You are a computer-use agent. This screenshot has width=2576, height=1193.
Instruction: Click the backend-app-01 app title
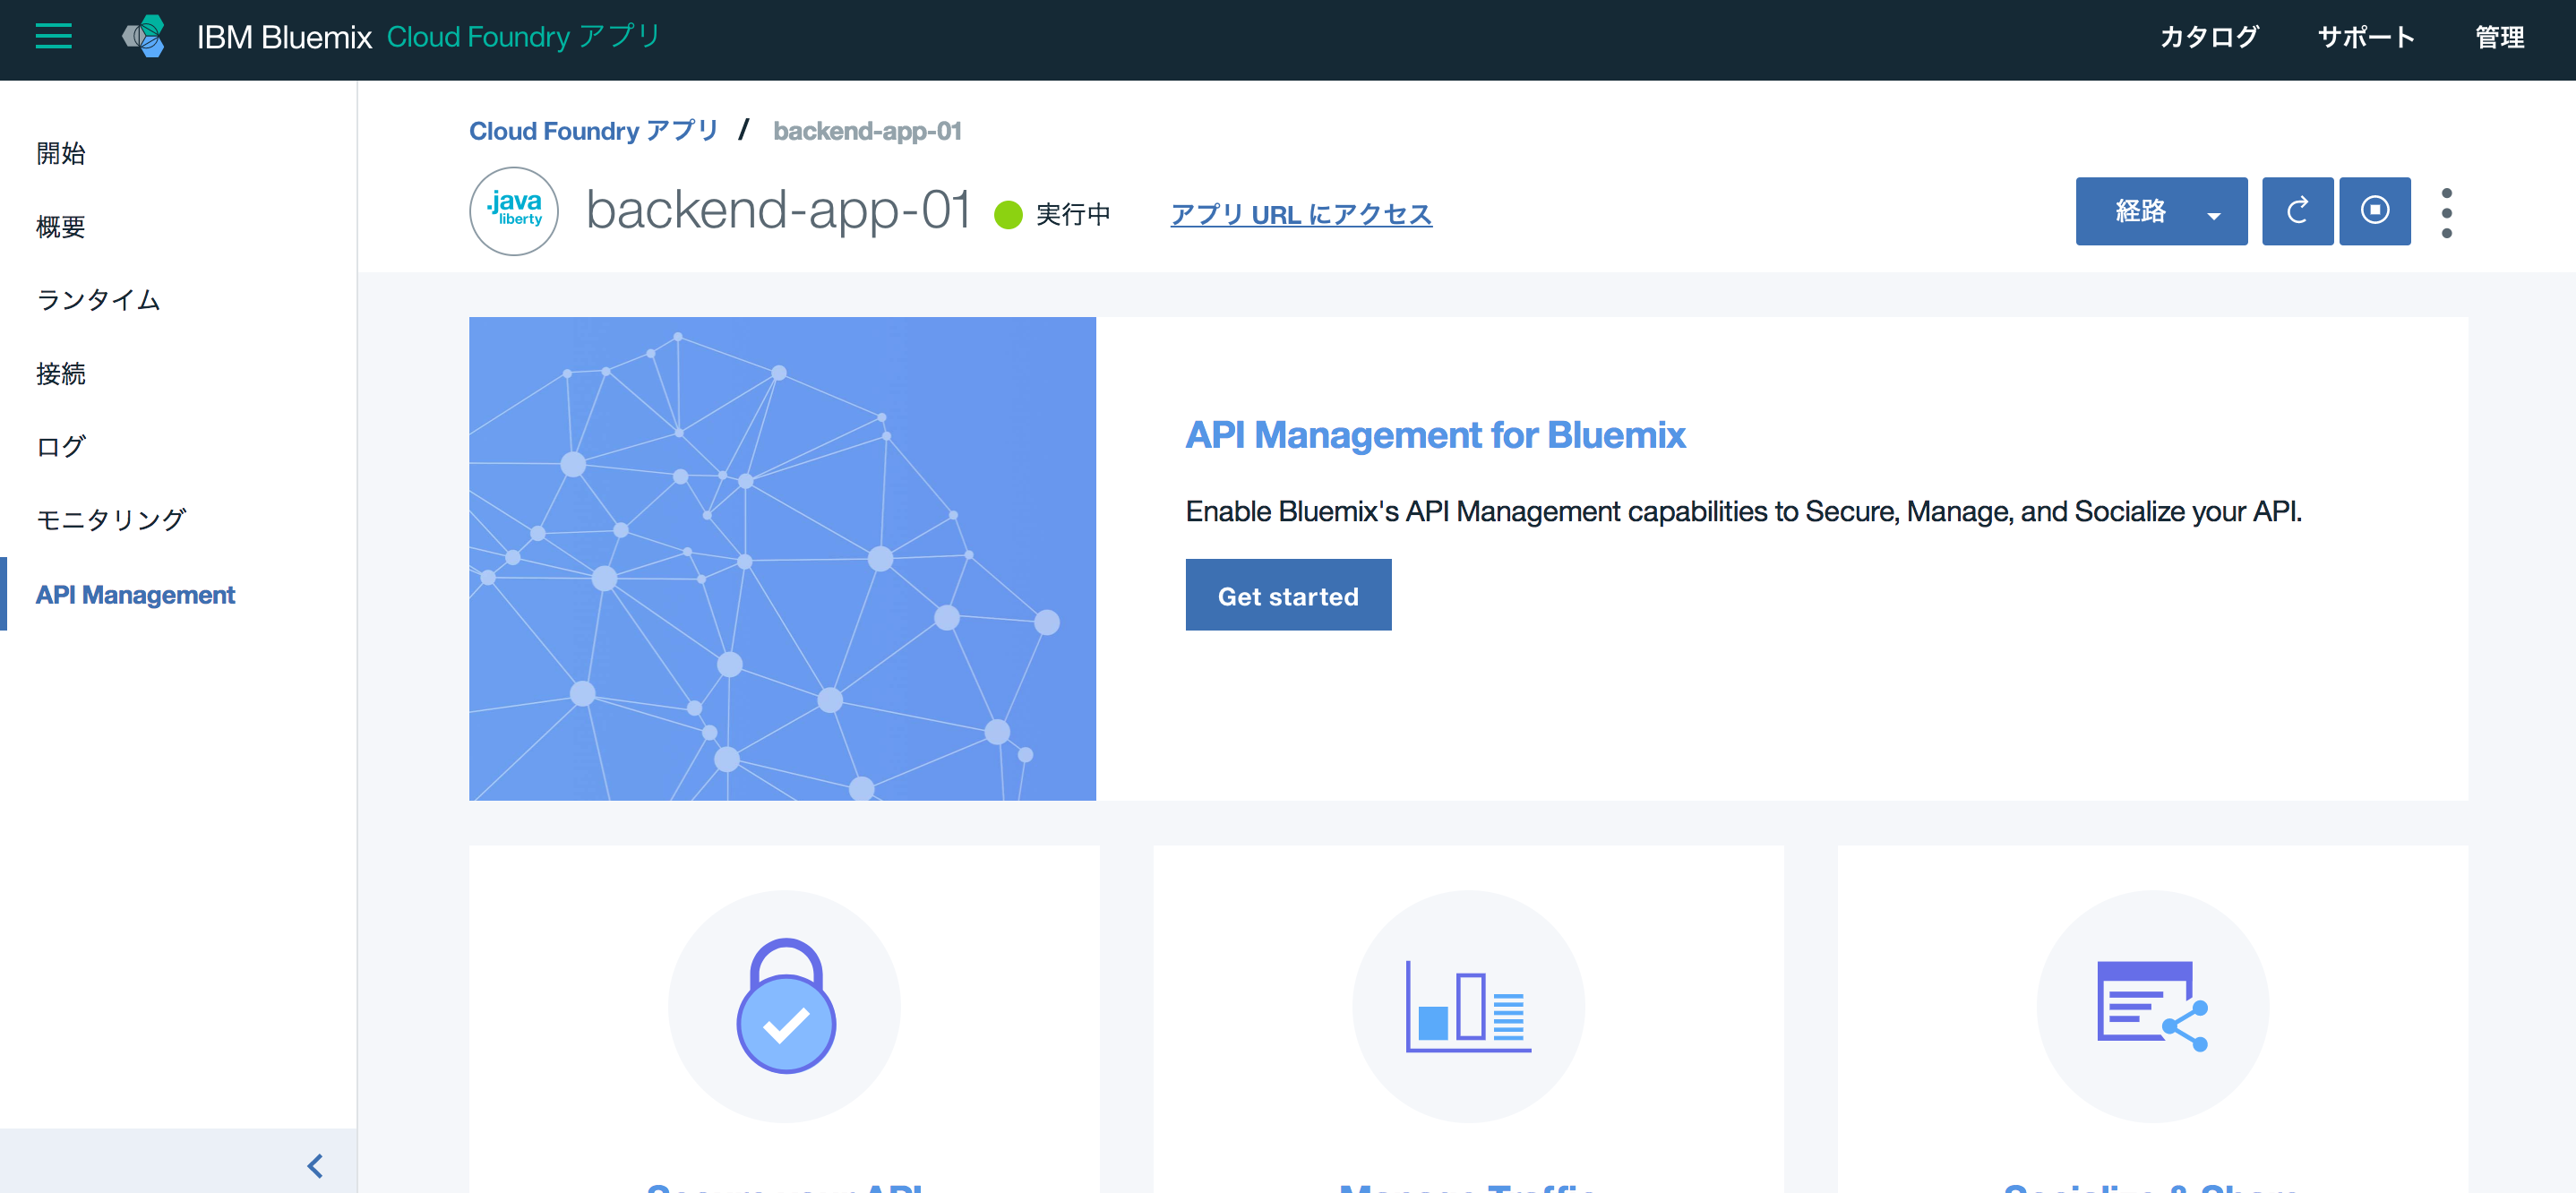pos(777,211)
